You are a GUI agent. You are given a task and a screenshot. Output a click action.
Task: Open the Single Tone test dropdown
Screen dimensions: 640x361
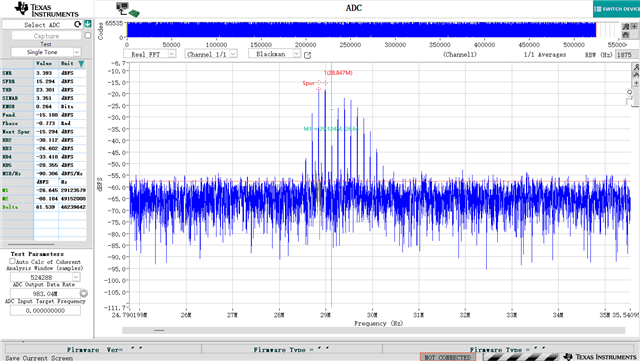click(x=46, y=52)
